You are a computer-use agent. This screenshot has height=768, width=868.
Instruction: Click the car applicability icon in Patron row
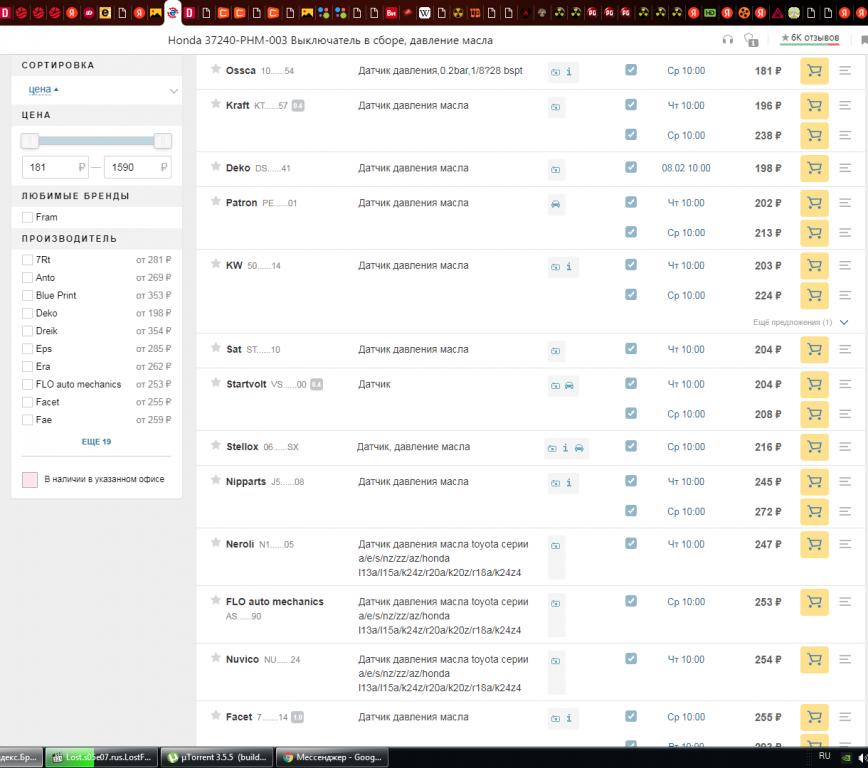[x=555, y=204]
